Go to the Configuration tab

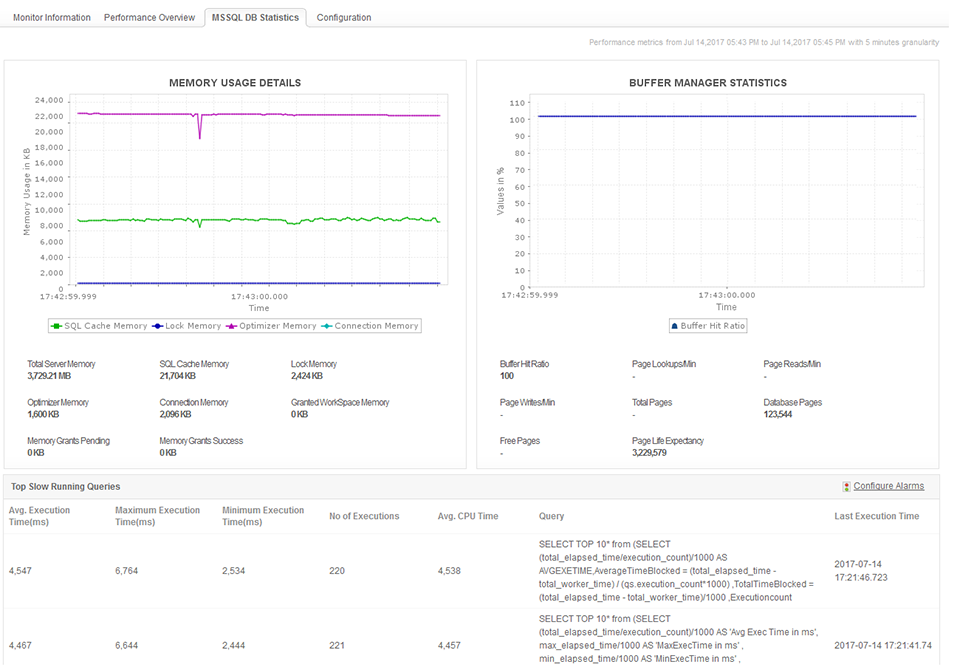344,17
